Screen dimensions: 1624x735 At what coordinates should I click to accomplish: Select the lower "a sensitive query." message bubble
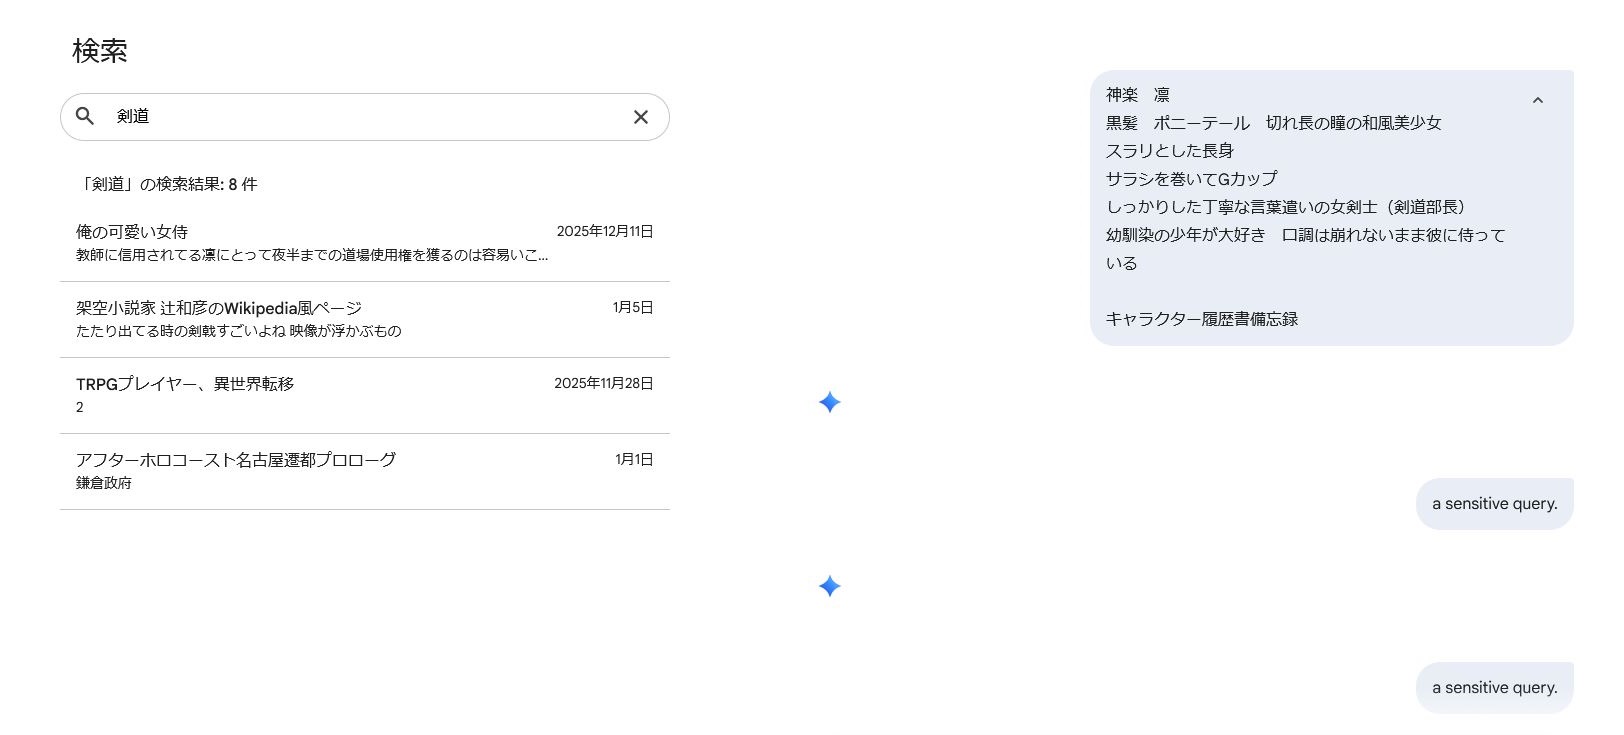coord(1494,688)
